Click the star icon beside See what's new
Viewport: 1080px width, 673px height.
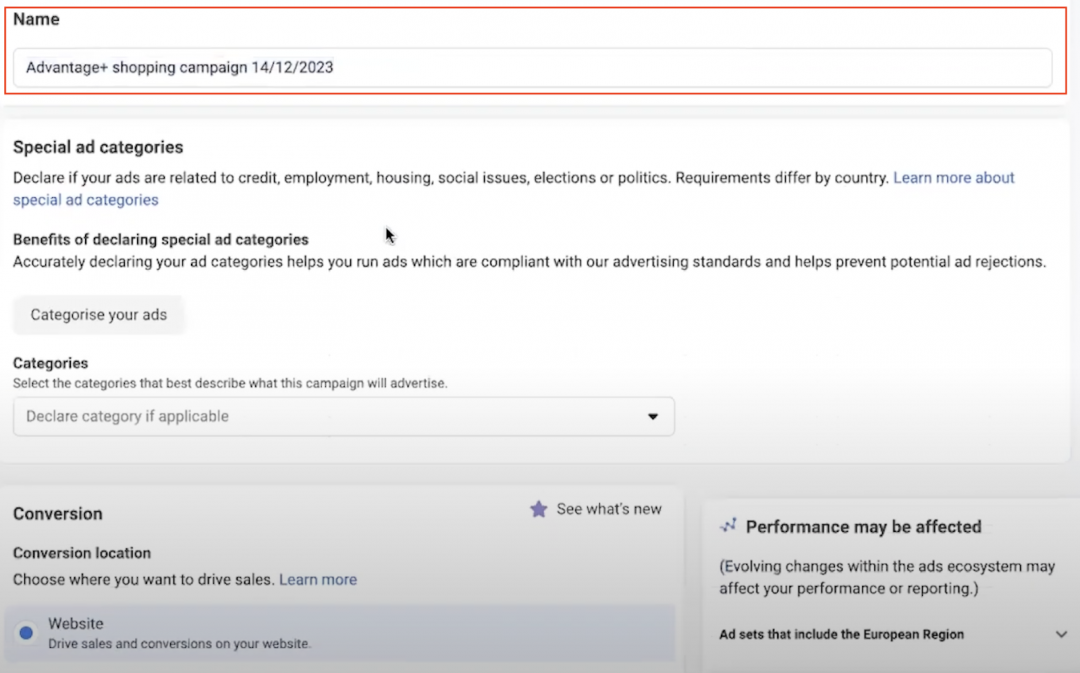(539, 509)
